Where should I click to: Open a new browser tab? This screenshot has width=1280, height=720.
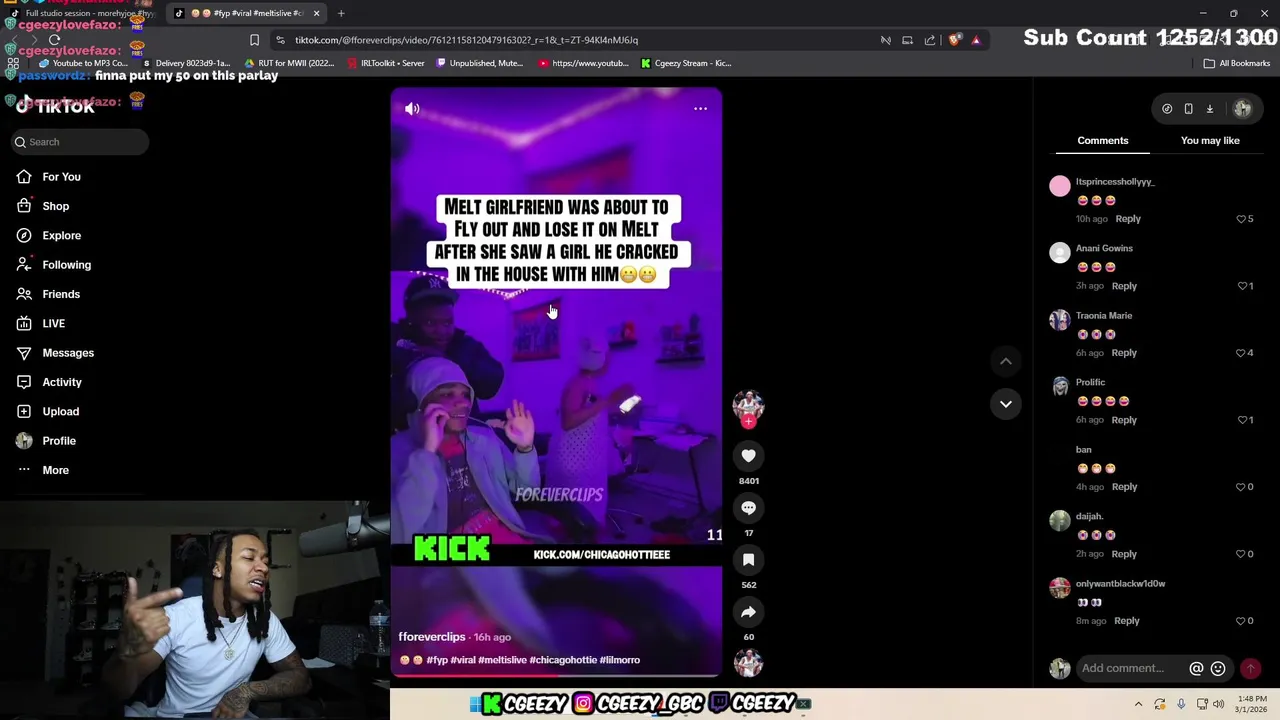coord(341,13)
